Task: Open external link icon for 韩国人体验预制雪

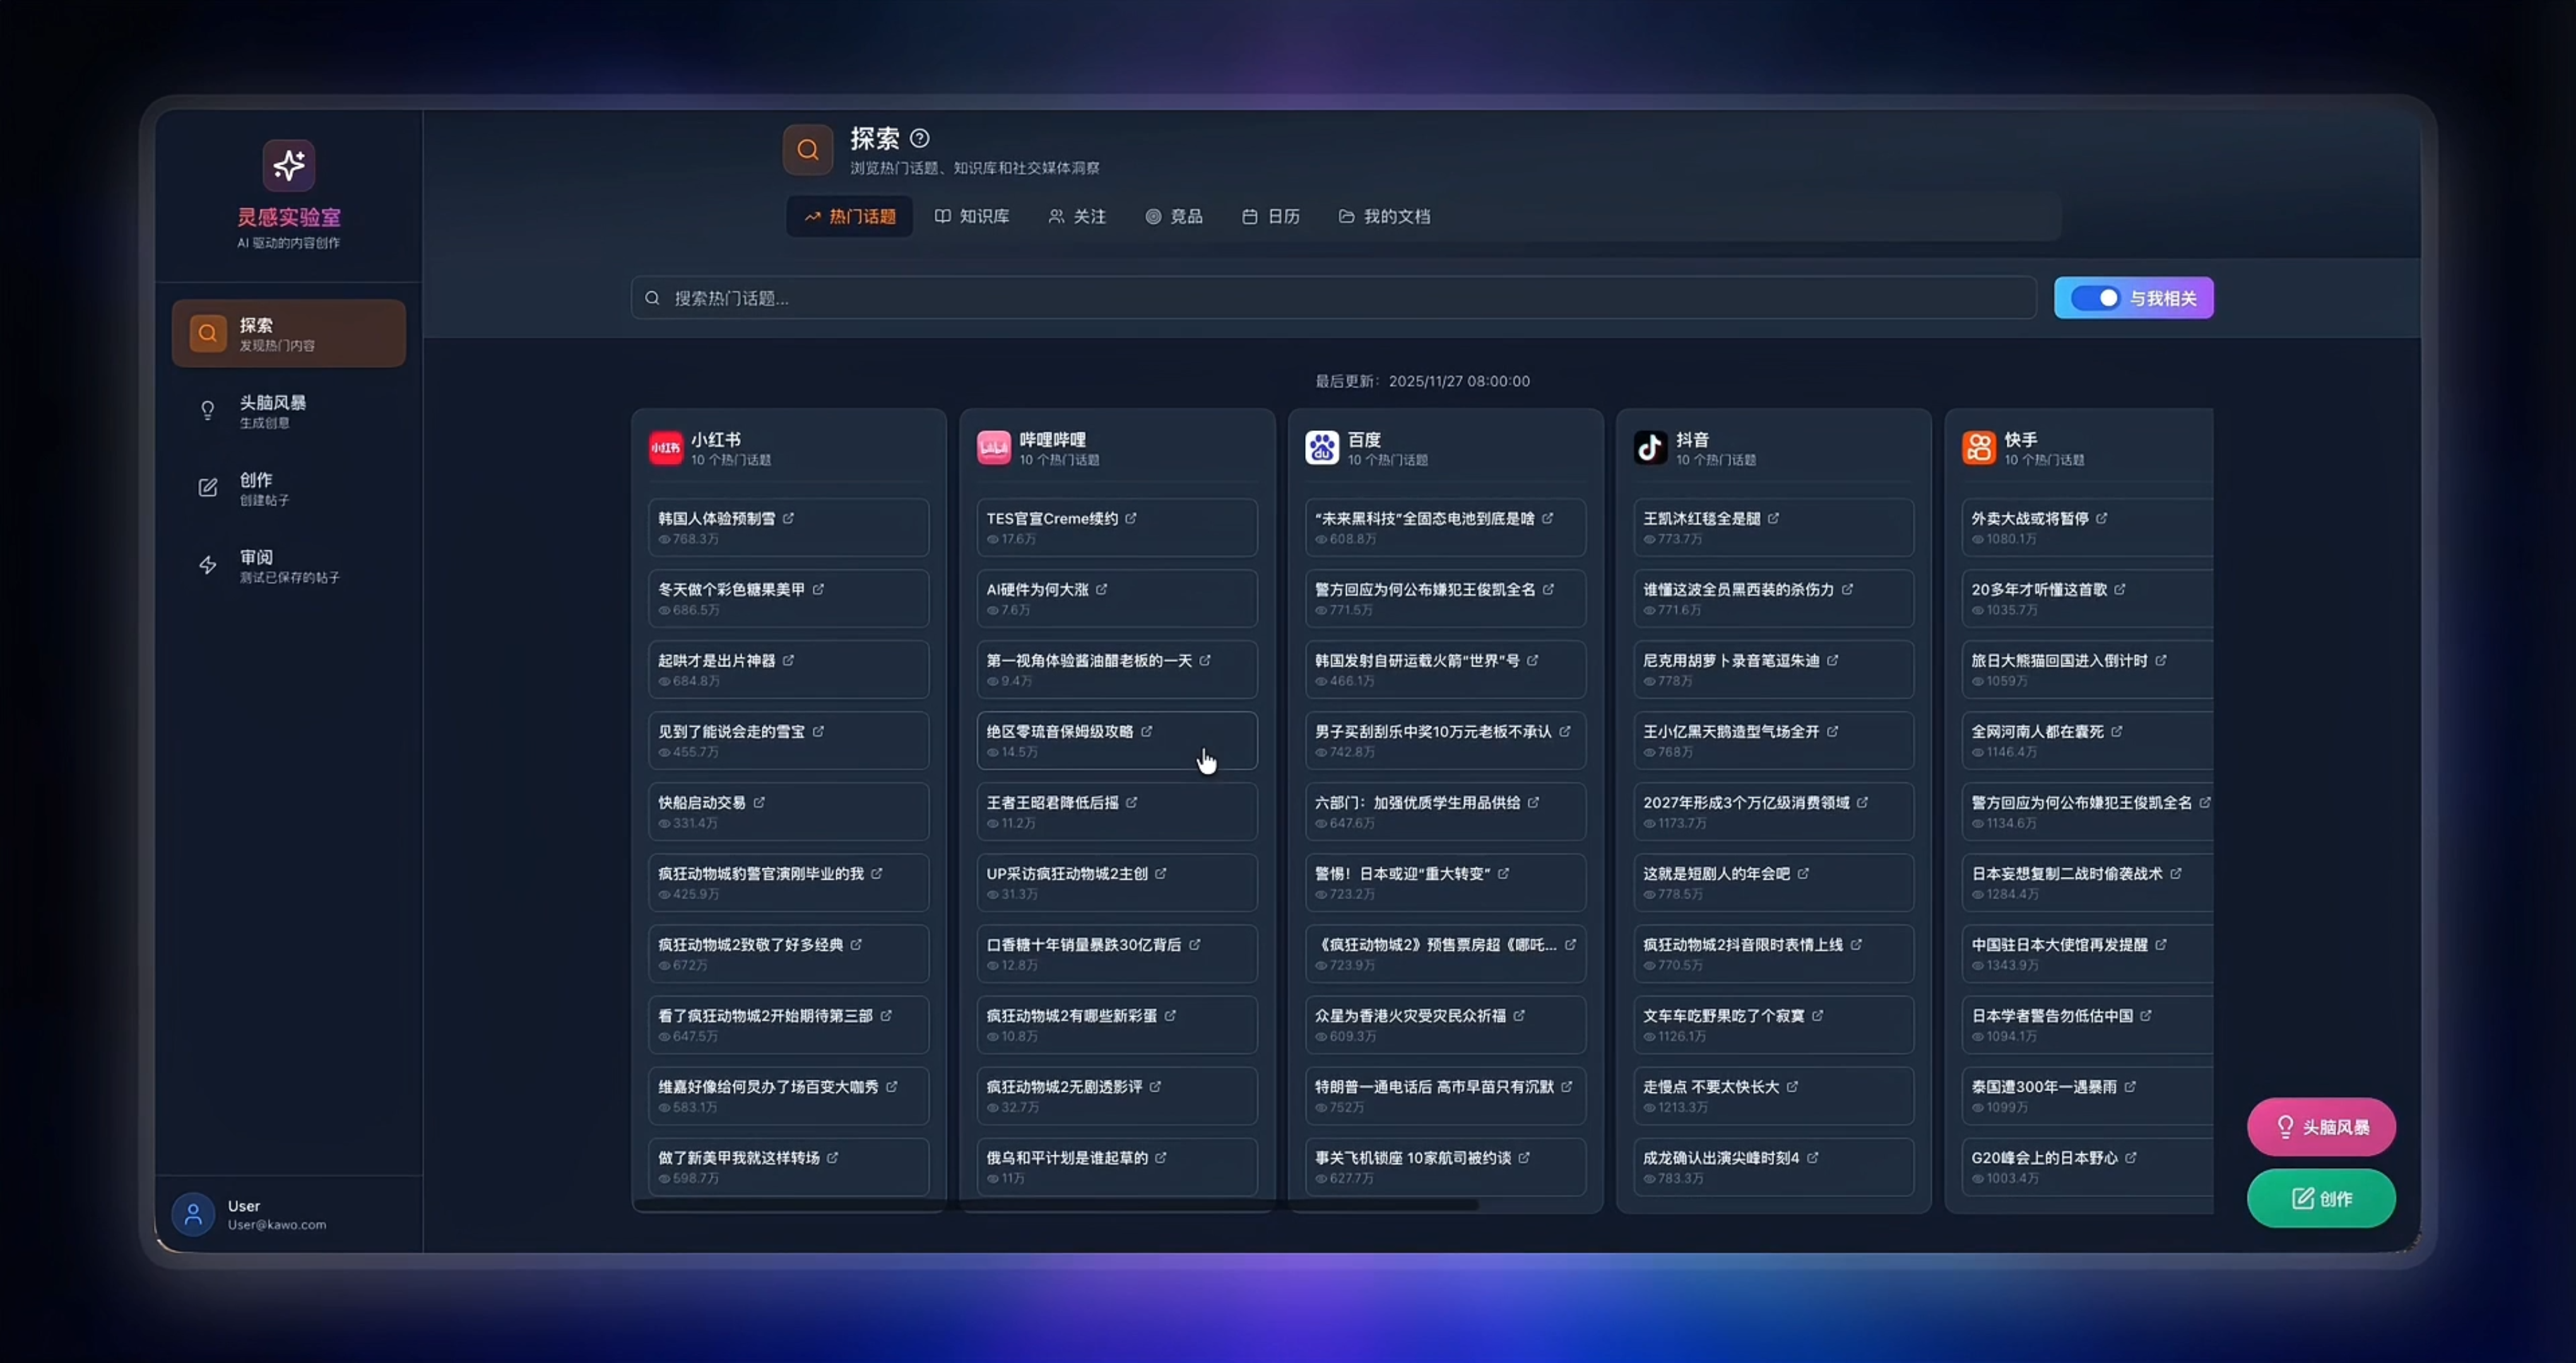Action: [x=788, y=518]
